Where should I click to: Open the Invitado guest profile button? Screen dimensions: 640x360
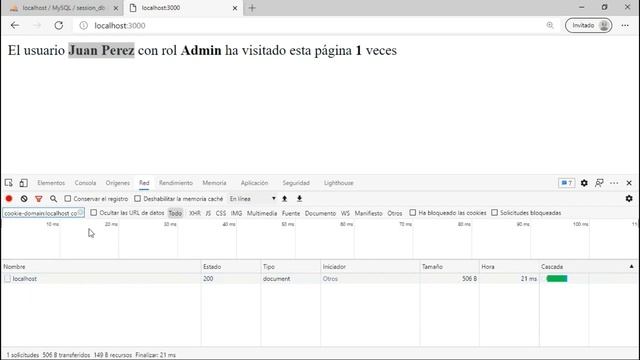588,25
